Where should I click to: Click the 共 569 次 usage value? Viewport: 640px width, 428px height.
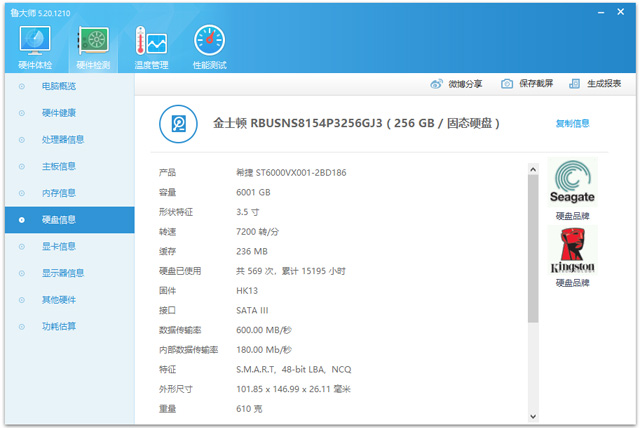point(291,271)
